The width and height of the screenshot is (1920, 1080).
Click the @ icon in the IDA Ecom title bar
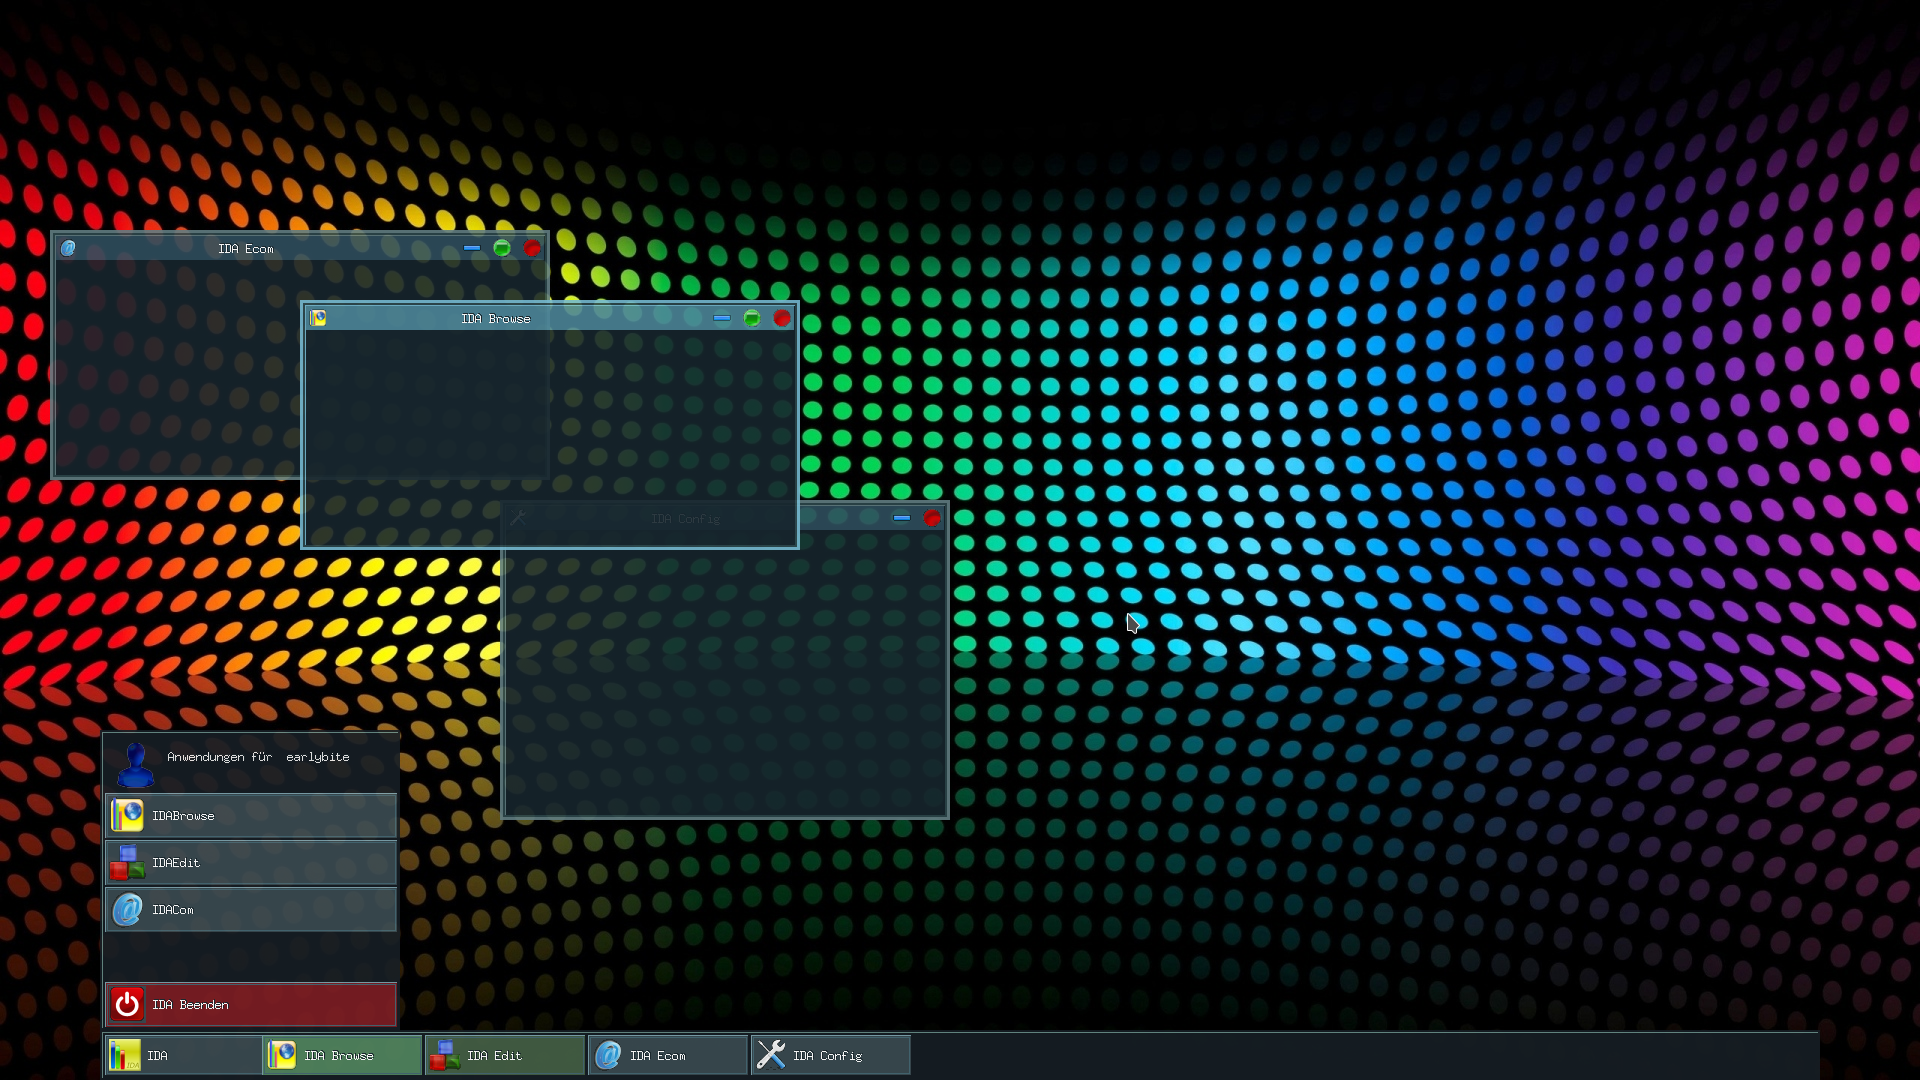point(69,248)
